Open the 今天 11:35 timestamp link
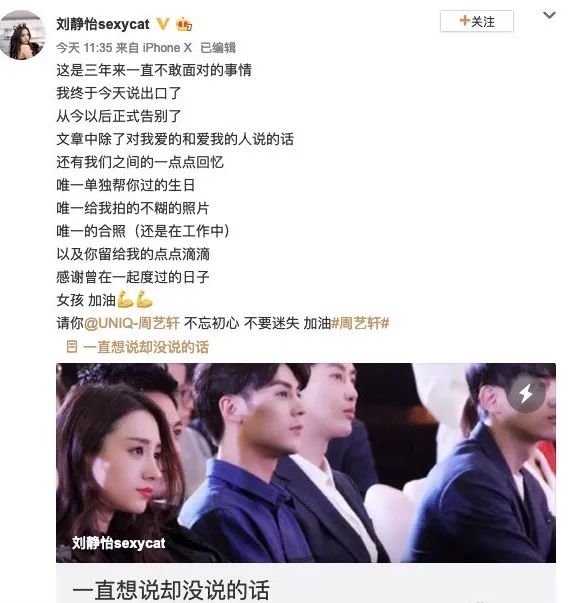Viewport: 570px width, 603px height. tap(84, 48)
